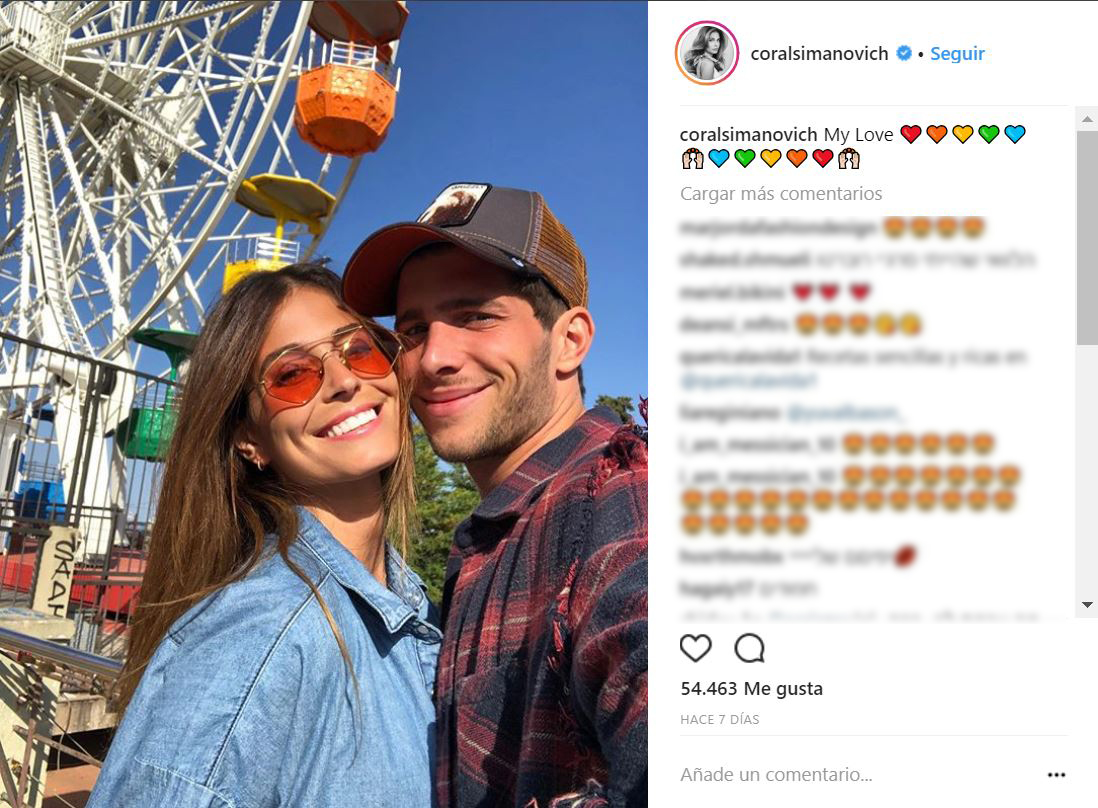Click the scrollbar down arrow
This screenshot has height=808, width=1098.
(x=1087, y=605)
